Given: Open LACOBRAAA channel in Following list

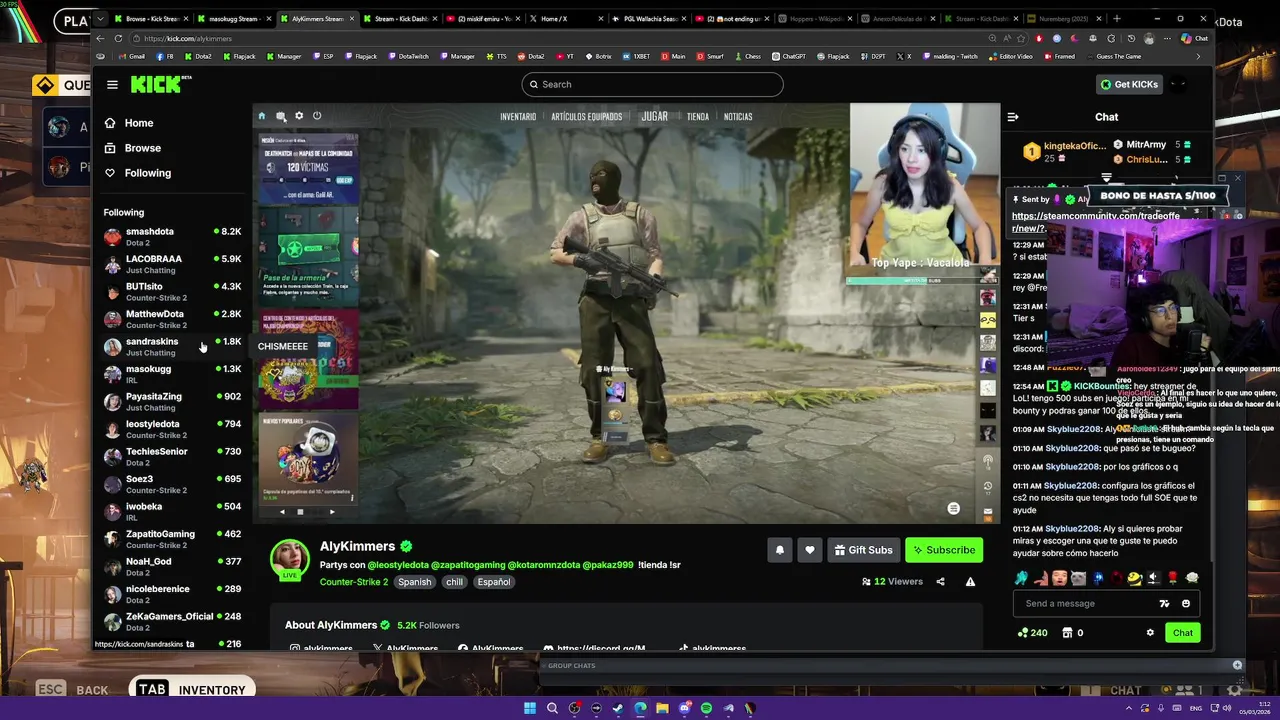Looking at the screenshot, I should point(172,264).
